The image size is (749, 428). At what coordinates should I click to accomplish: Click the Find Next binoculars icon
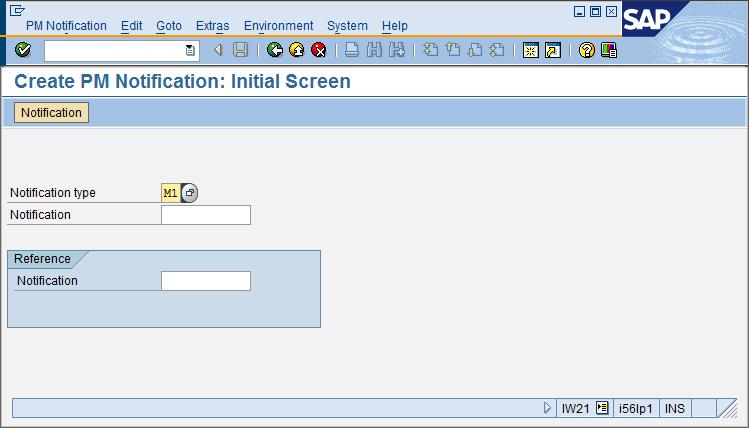click(397, 50)
